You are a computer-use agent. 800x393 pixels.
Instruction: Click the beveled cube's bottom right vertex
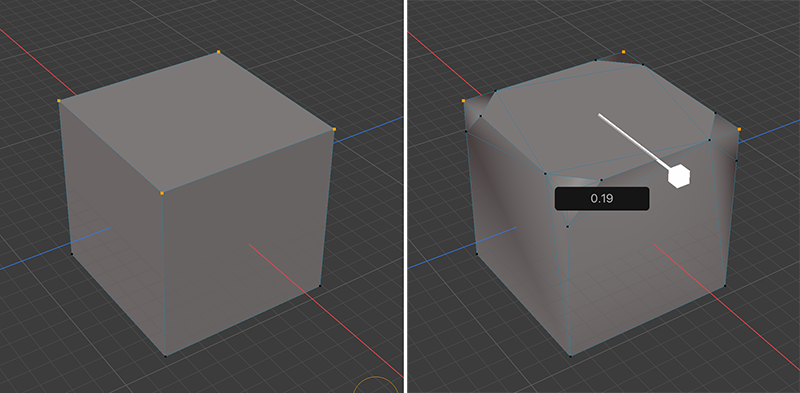tap(725, 286)
